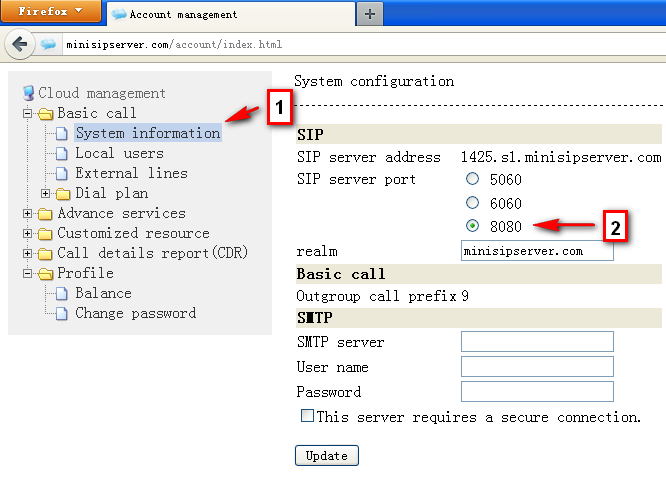Select Advance services in the tree
Image resolution: width=666 pixels, height=477 pixels.
(x=121, y=213)
